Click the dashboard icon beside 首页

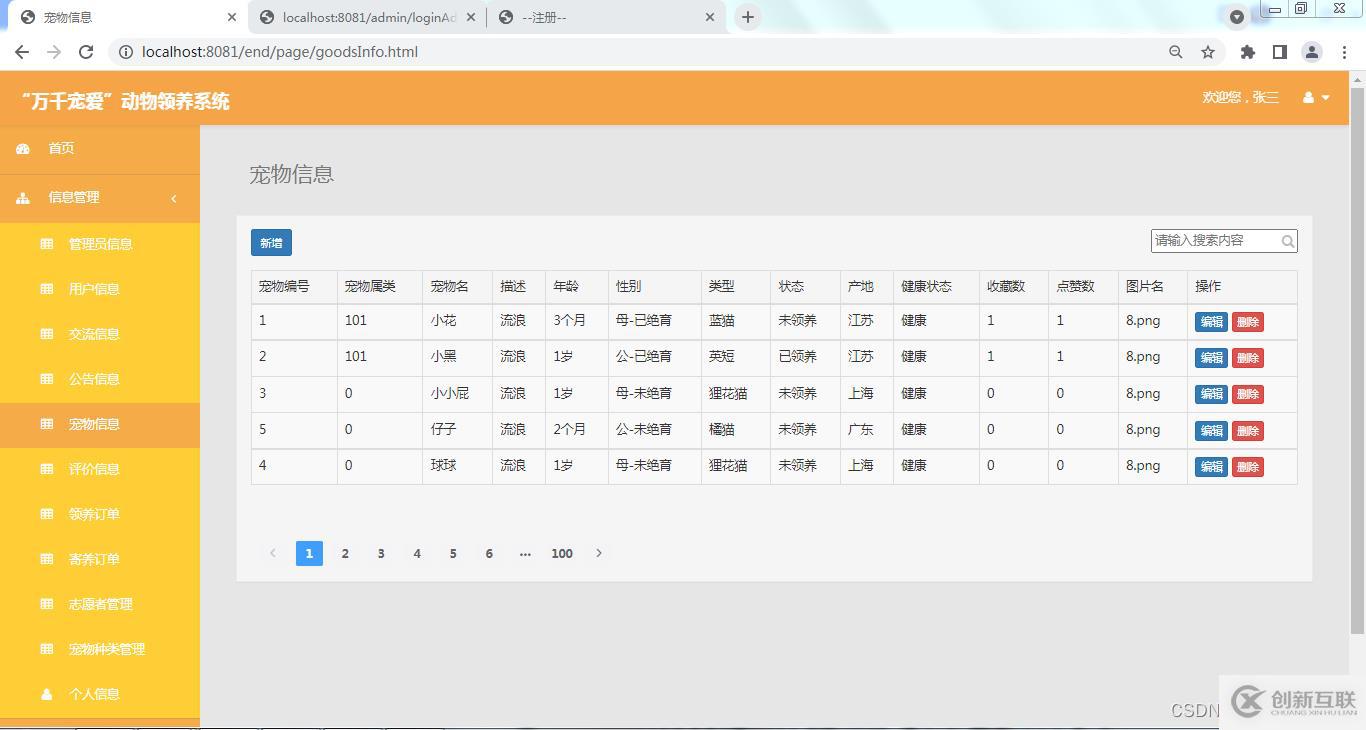pyautogui.click(x=23, y=148)
